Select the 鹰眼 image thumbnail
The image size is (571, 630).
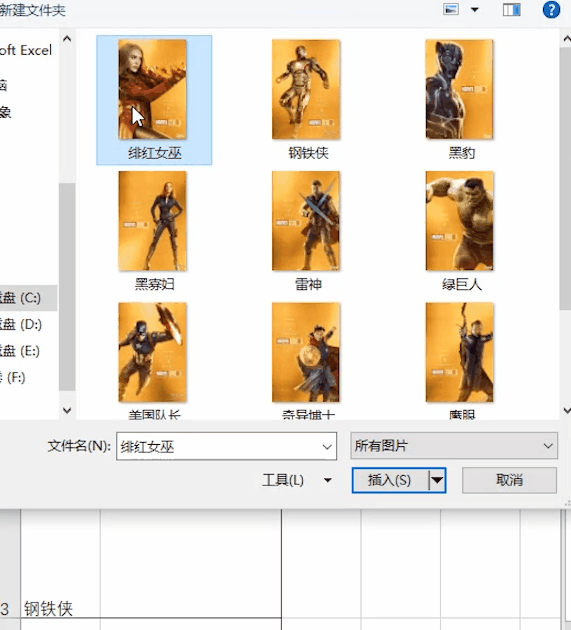(460, 352)
